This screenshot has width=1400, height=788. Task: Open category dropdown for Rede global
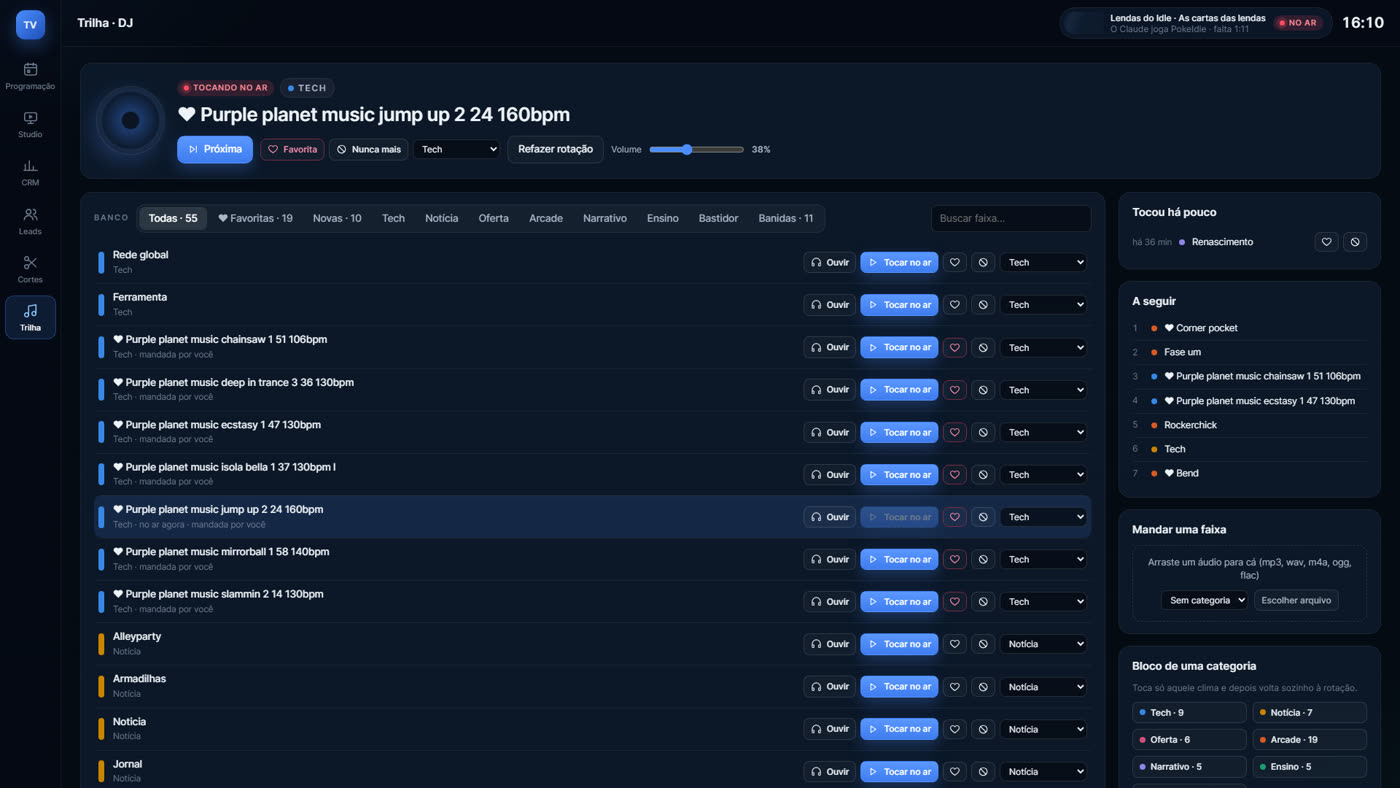[1044, 263]
